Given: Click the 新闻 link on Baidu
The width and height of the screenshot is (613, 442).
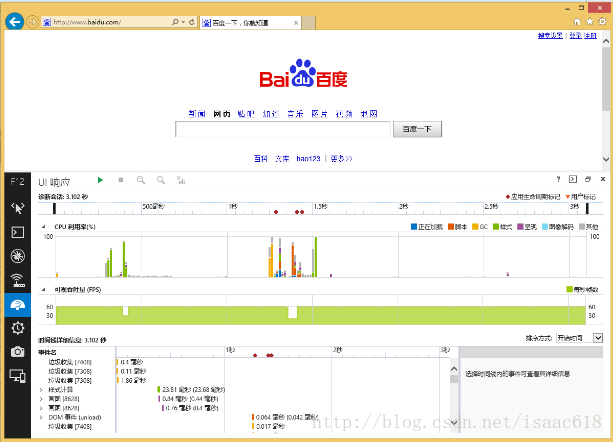Looking at the screenshot, I should point(197,114).
